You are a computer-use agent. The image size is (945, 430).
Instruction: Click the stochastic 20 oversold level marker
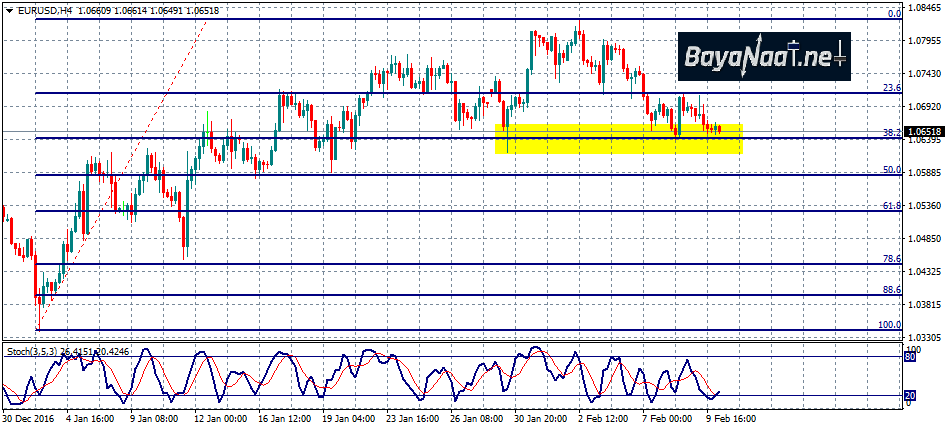coord(910,396)
